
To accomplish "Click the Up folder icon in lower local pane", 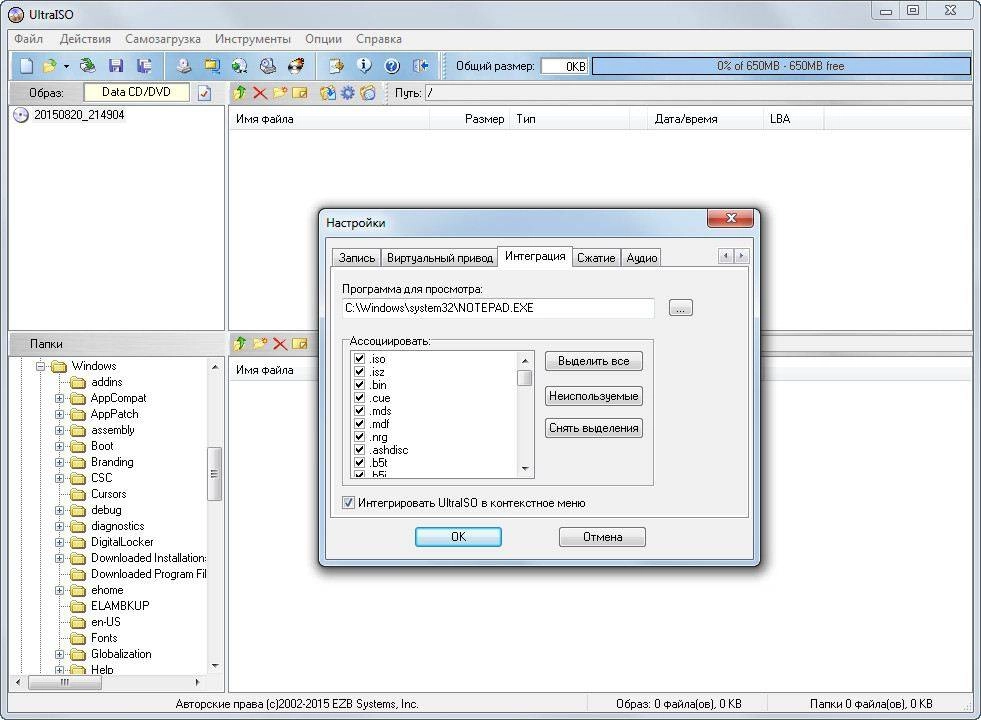I will (x=240, y=343).
